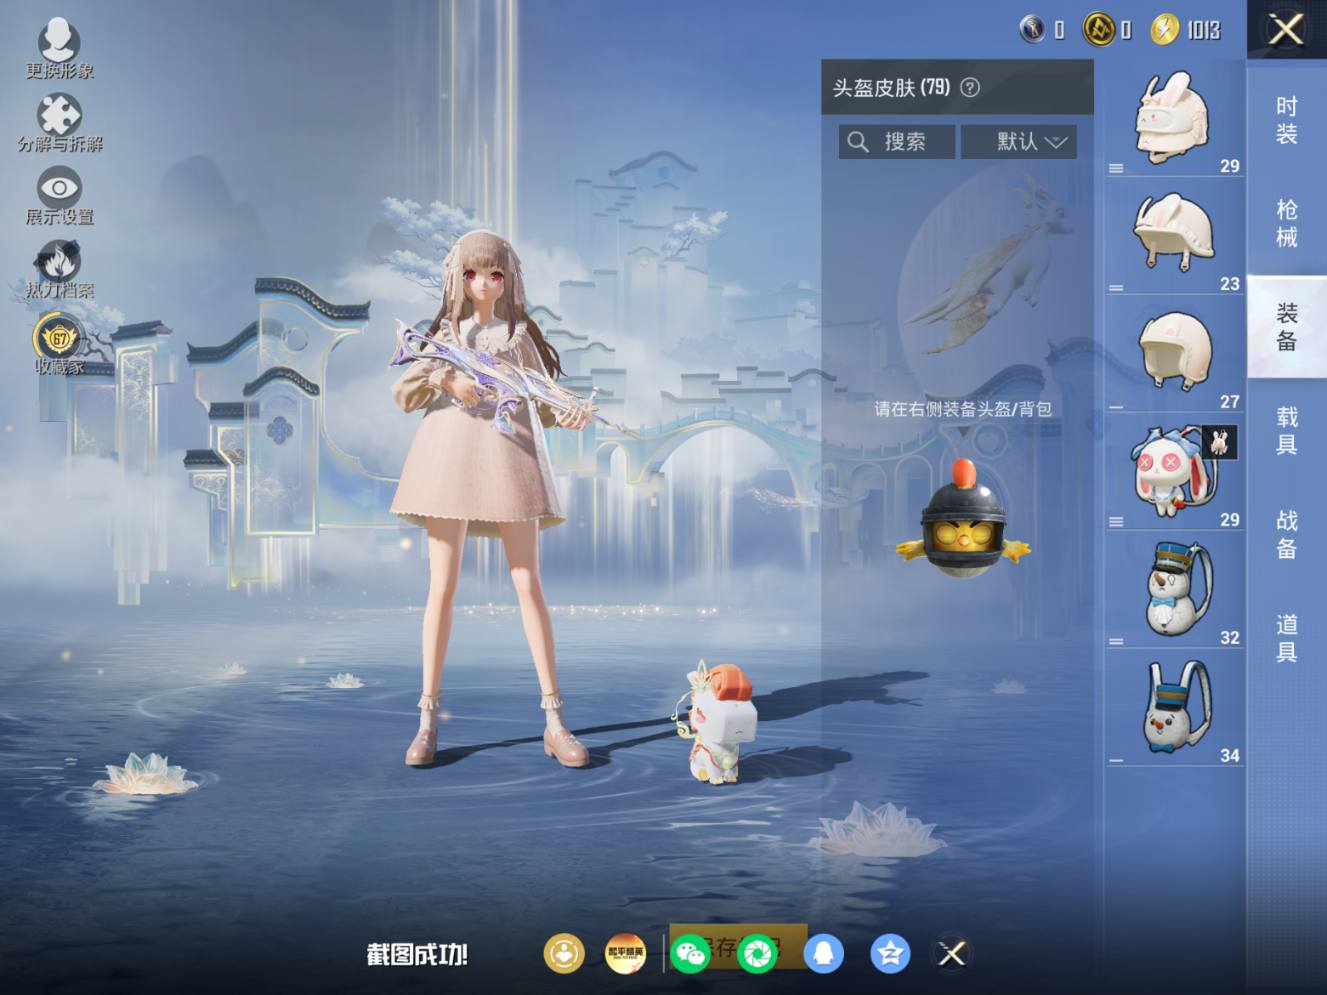
Task: Share the screenshot via the WeChat icon
Action: coord(689,954)
